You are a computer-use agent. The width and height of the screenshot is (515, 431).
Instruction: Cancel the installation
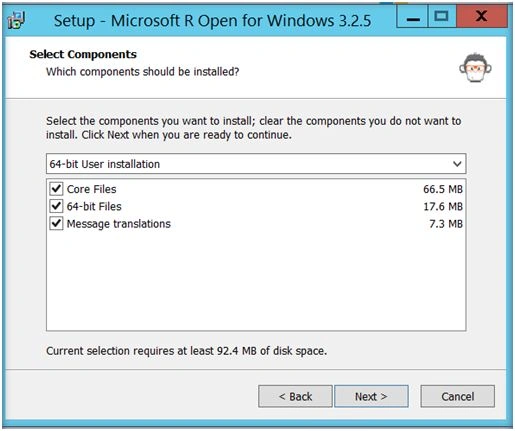458,396
